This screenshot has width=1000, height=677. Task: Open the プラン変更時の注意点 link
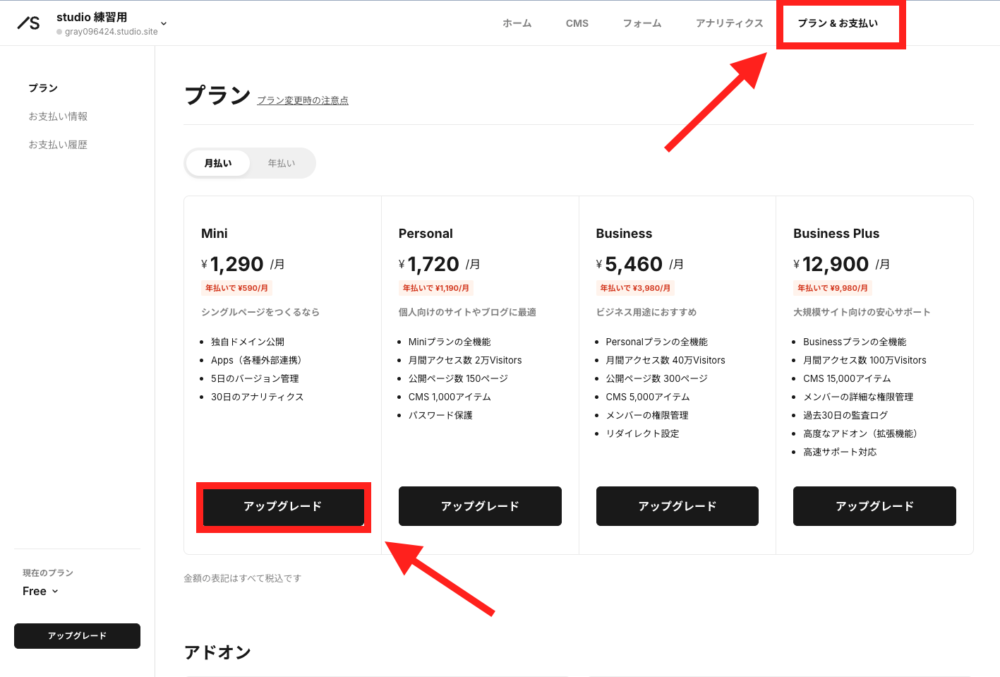tap(302, 100)
